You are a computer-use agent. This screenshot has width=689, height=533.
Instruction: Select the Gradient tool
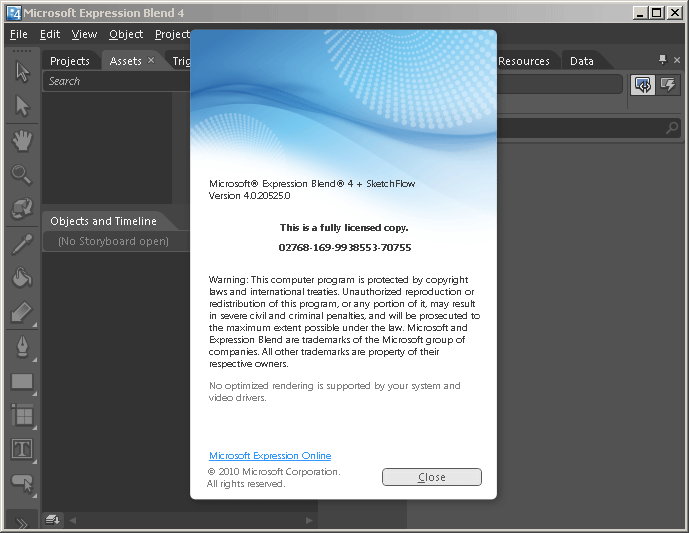[x=22, y=313]
